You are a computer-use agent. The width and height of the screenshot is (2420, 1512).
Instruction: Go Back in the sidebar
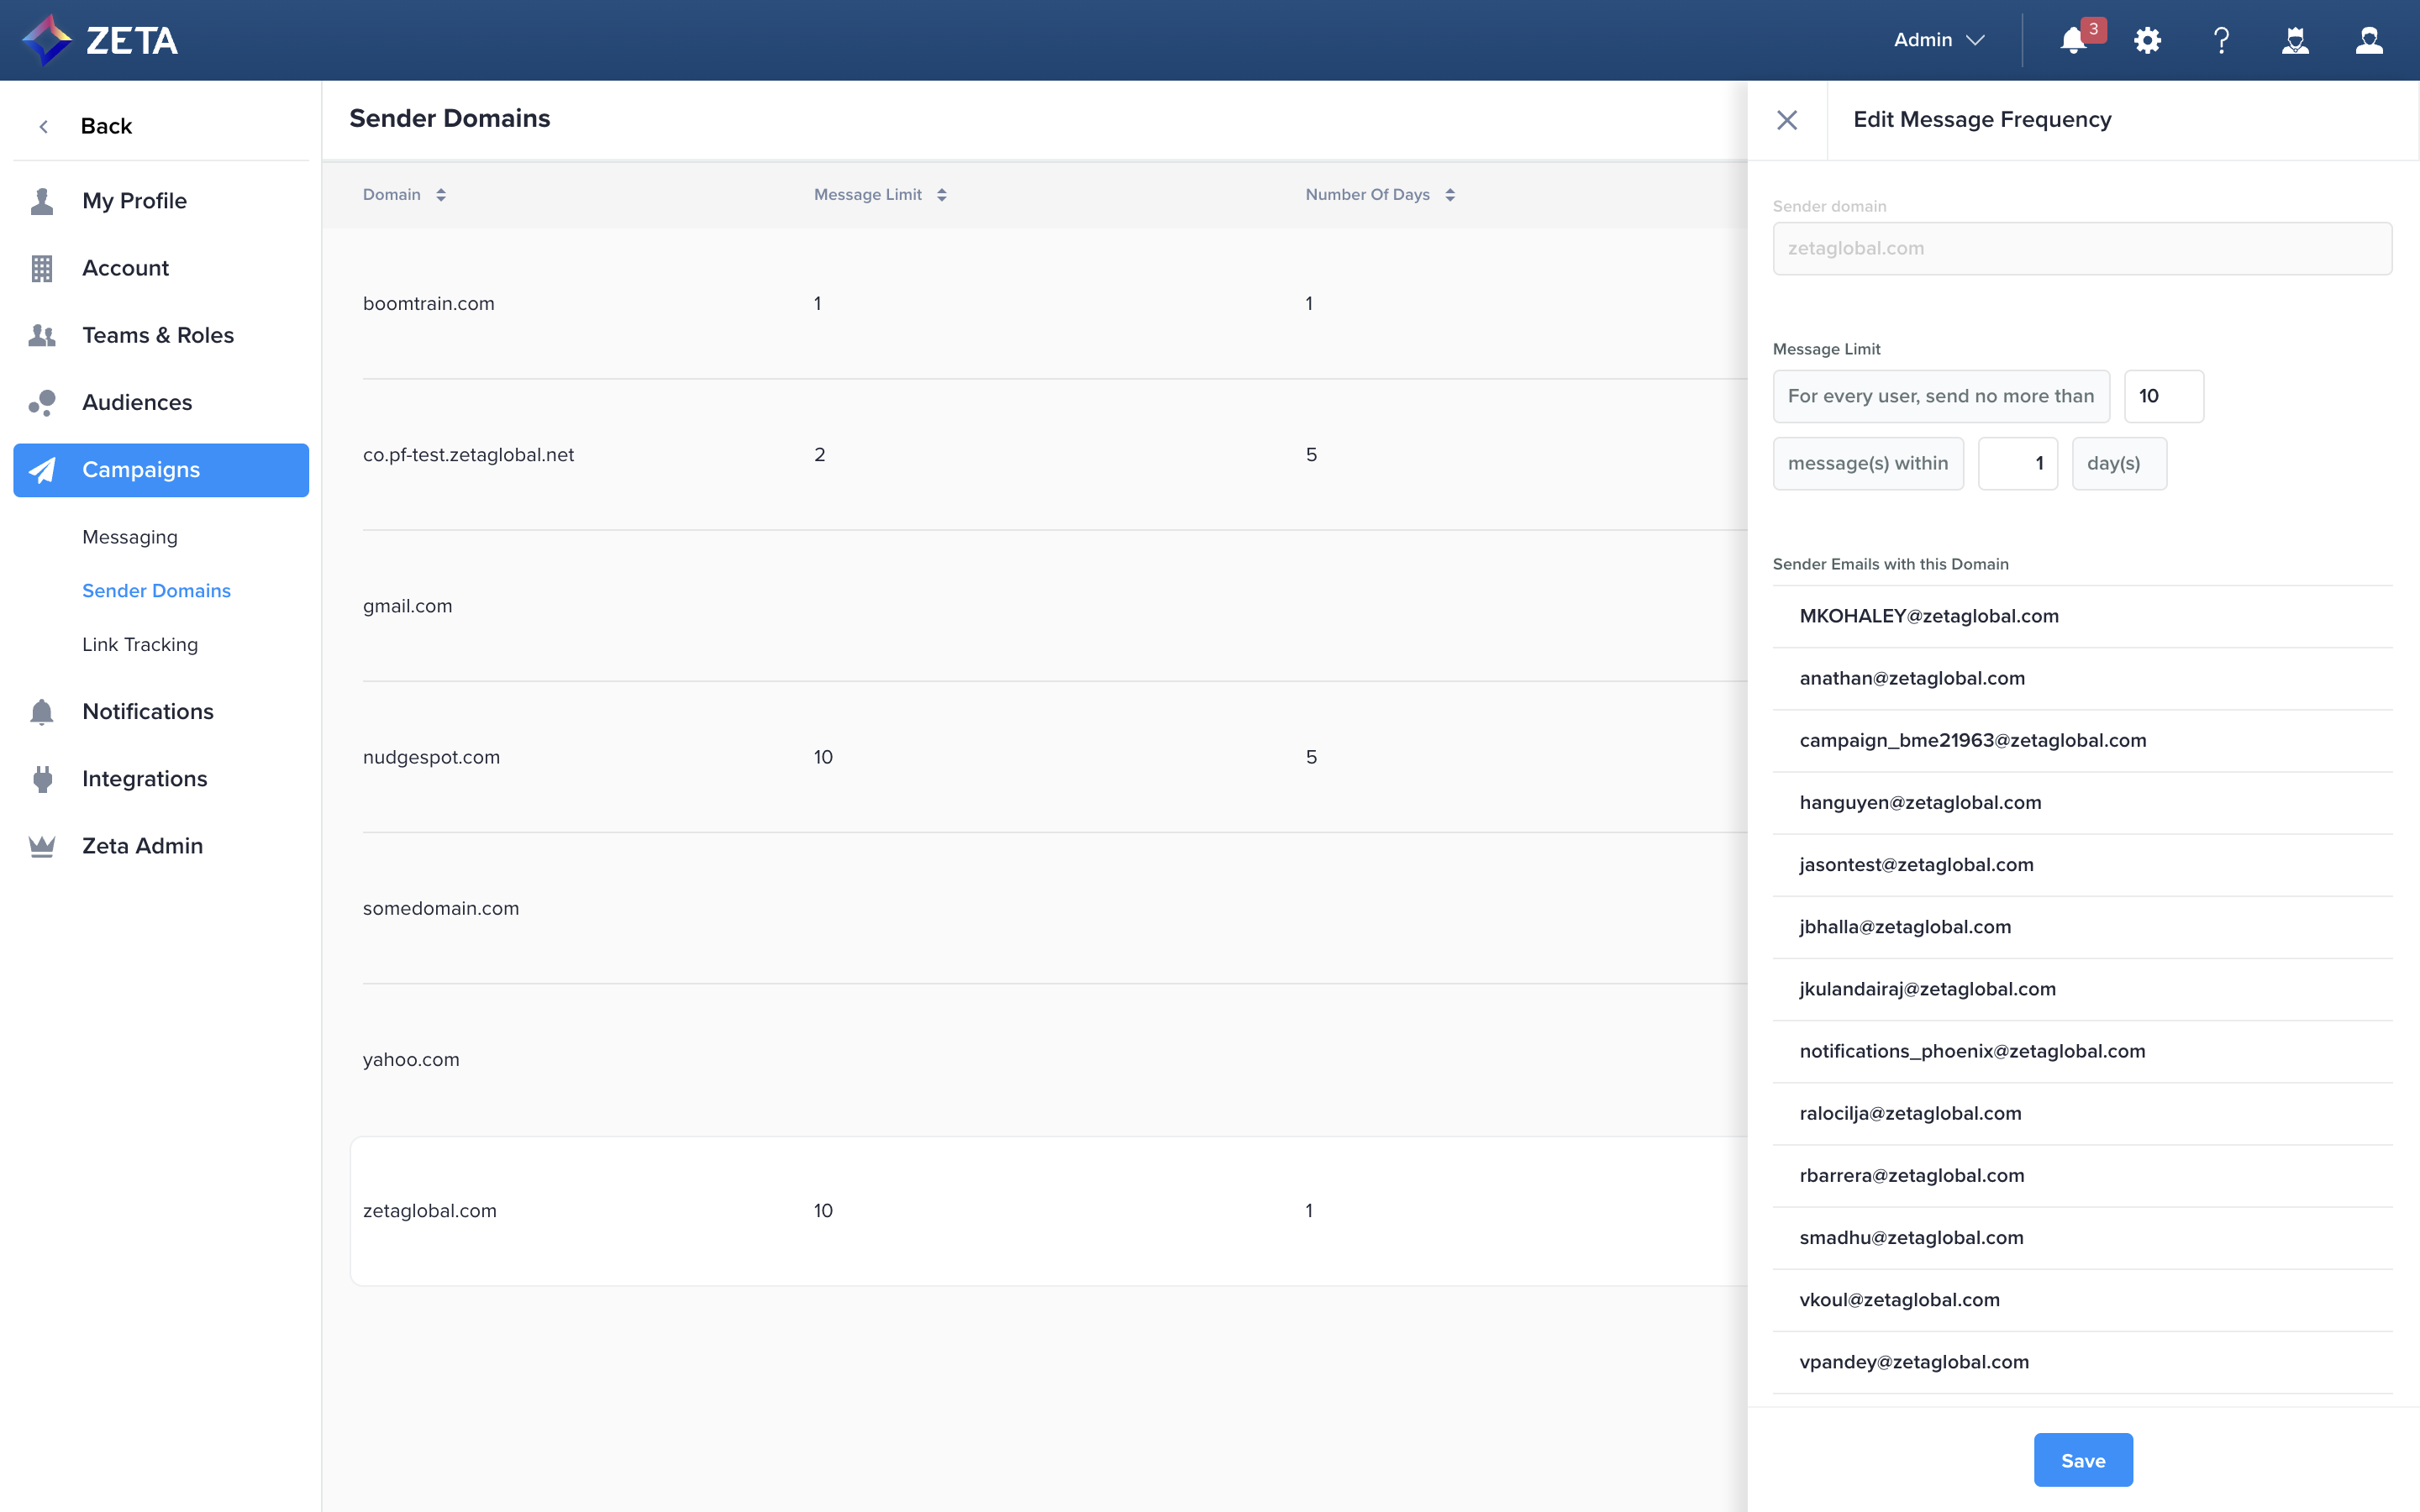pyautogui.click(x=106, y=126)
